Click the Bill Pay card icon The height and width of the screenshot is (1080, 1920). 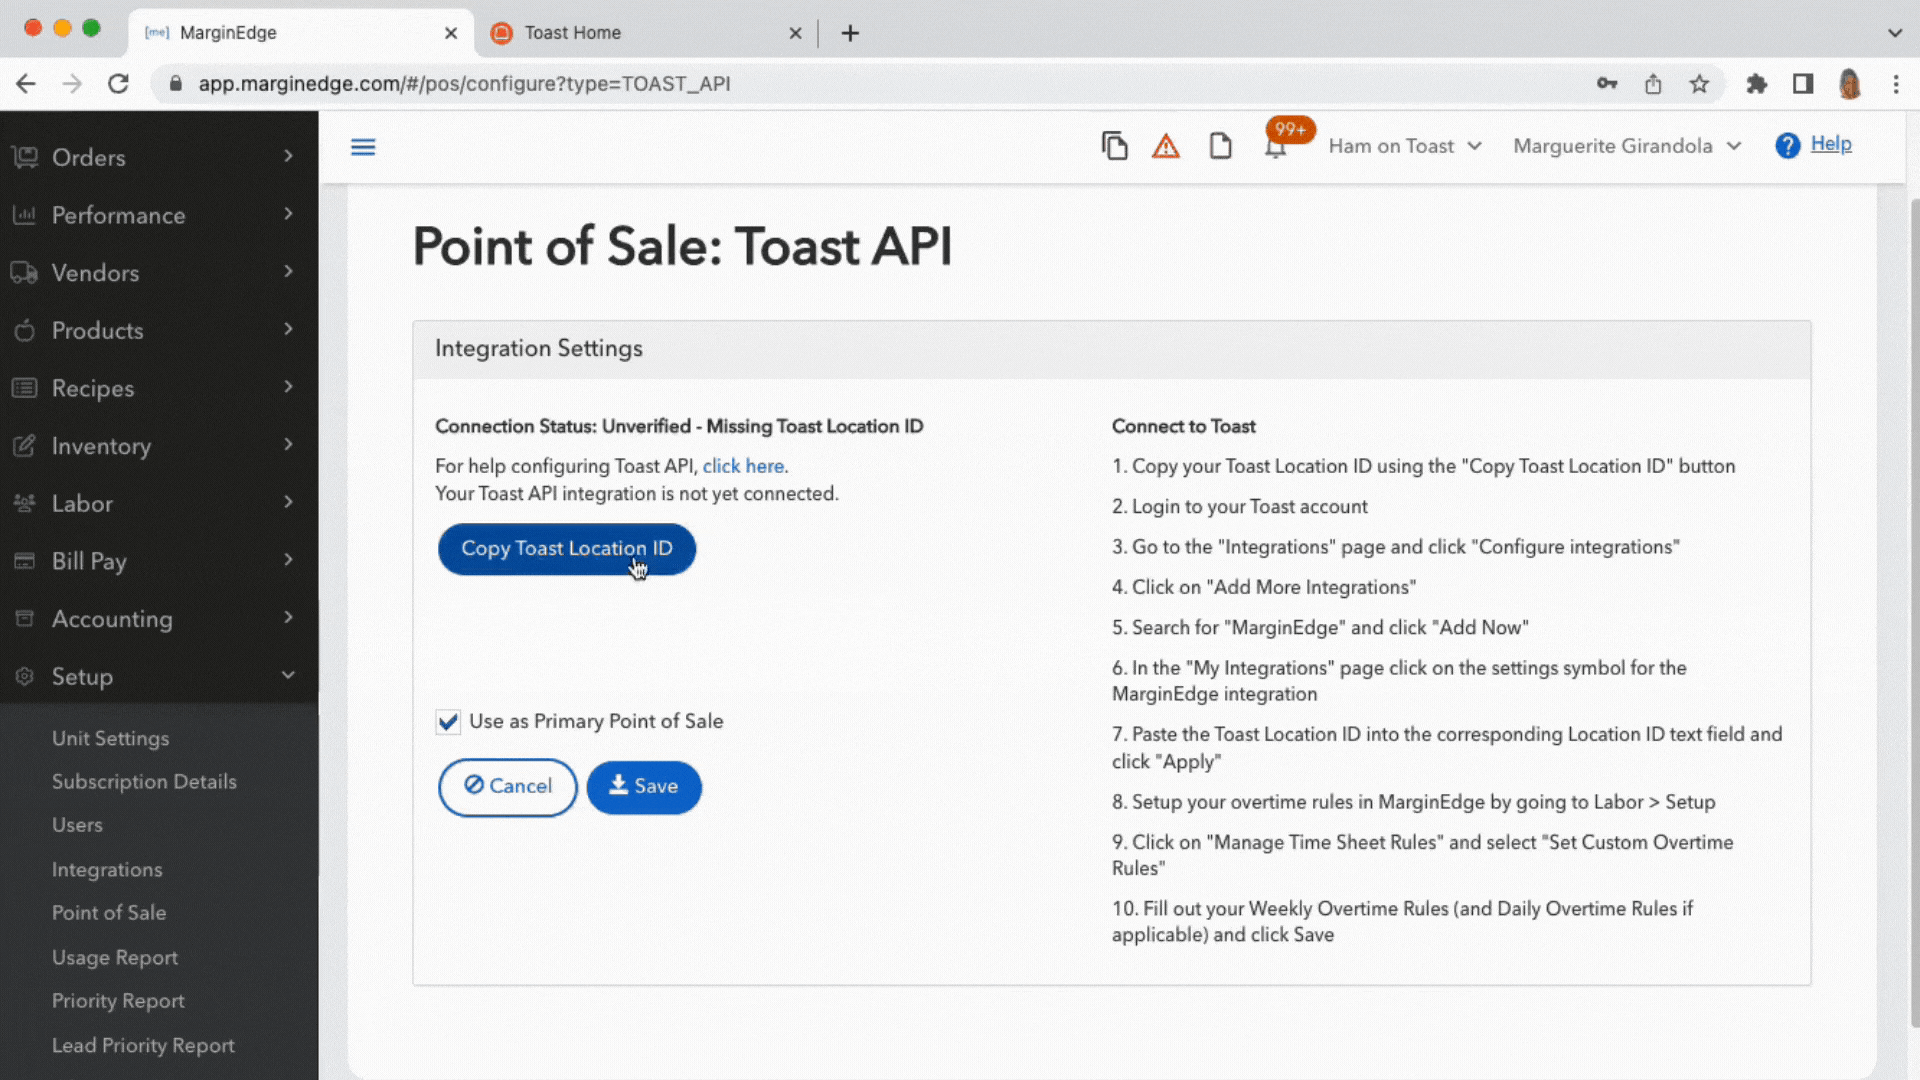tap(25, 561)
